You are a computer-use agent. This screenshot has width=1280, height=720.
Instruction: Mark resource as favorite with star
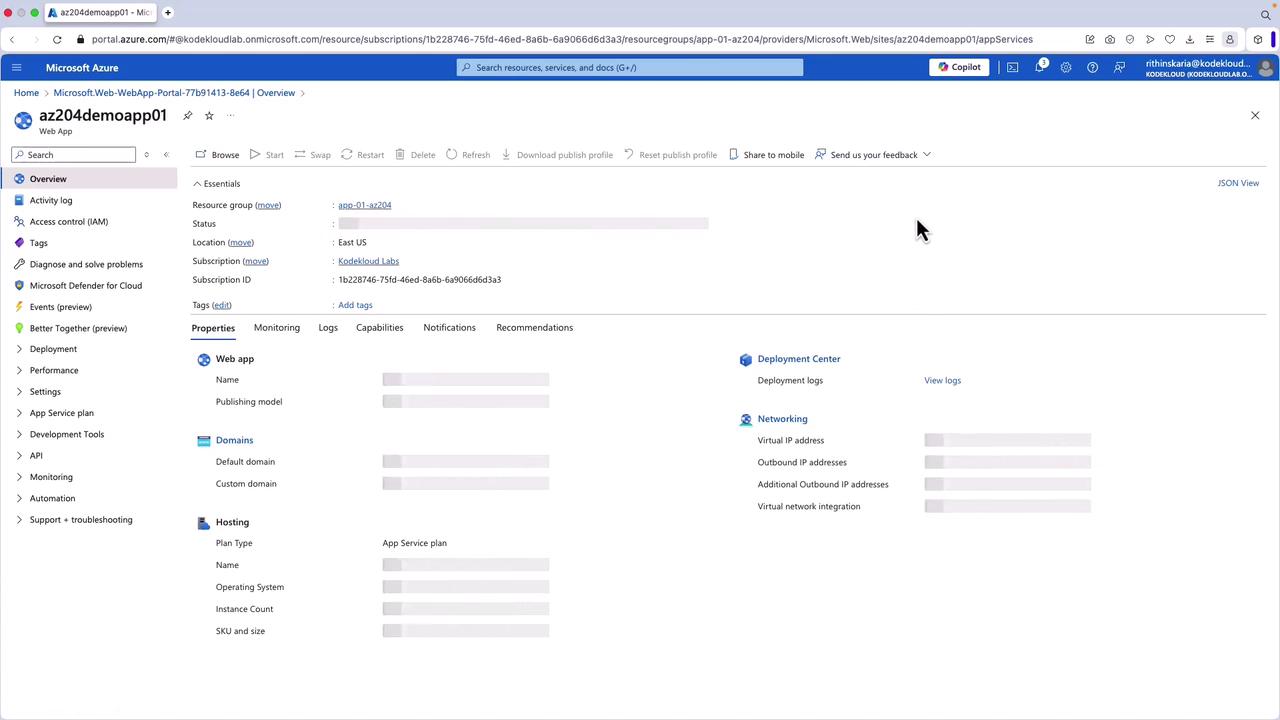[209, 116]
